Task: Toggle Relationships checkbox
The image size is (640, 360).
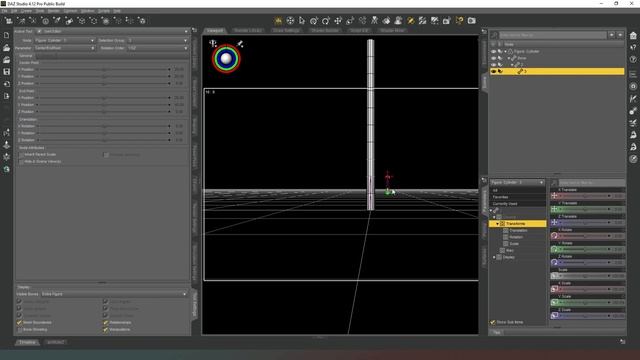Action: tap(106, 322)
